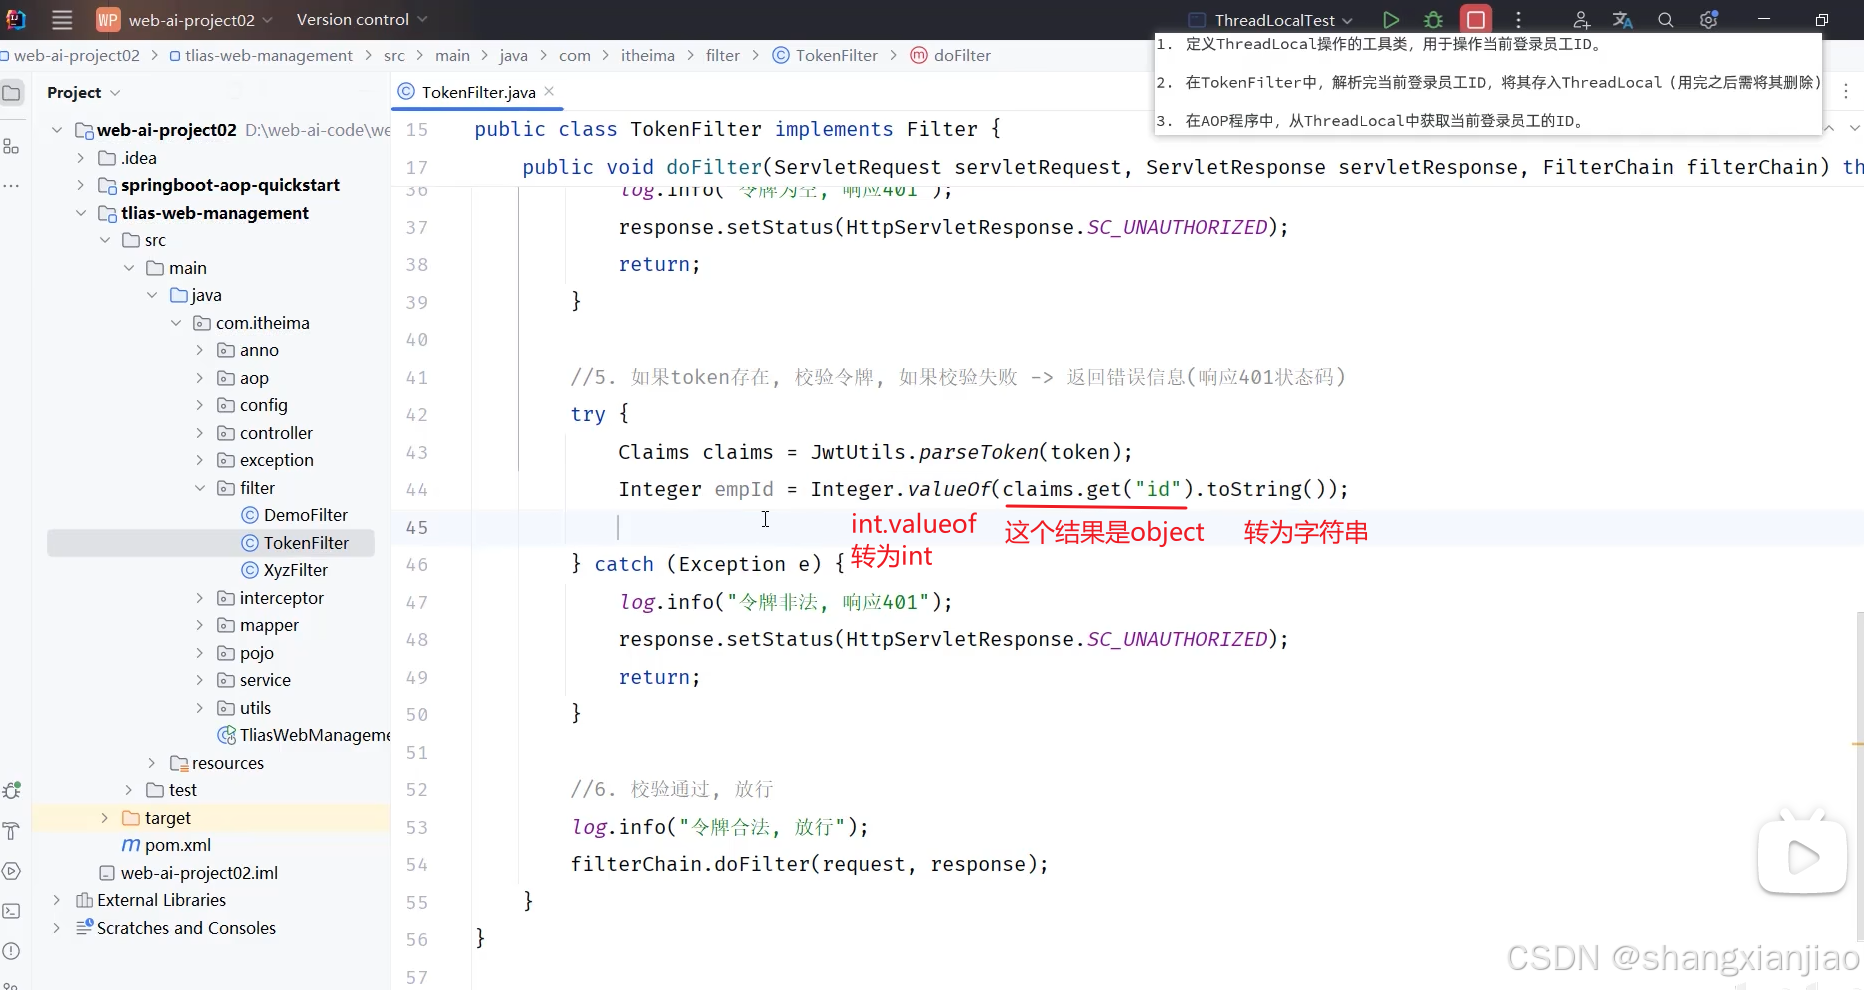Select the service package
Screen dimensions: 1864x990
(x=254, y=680)
